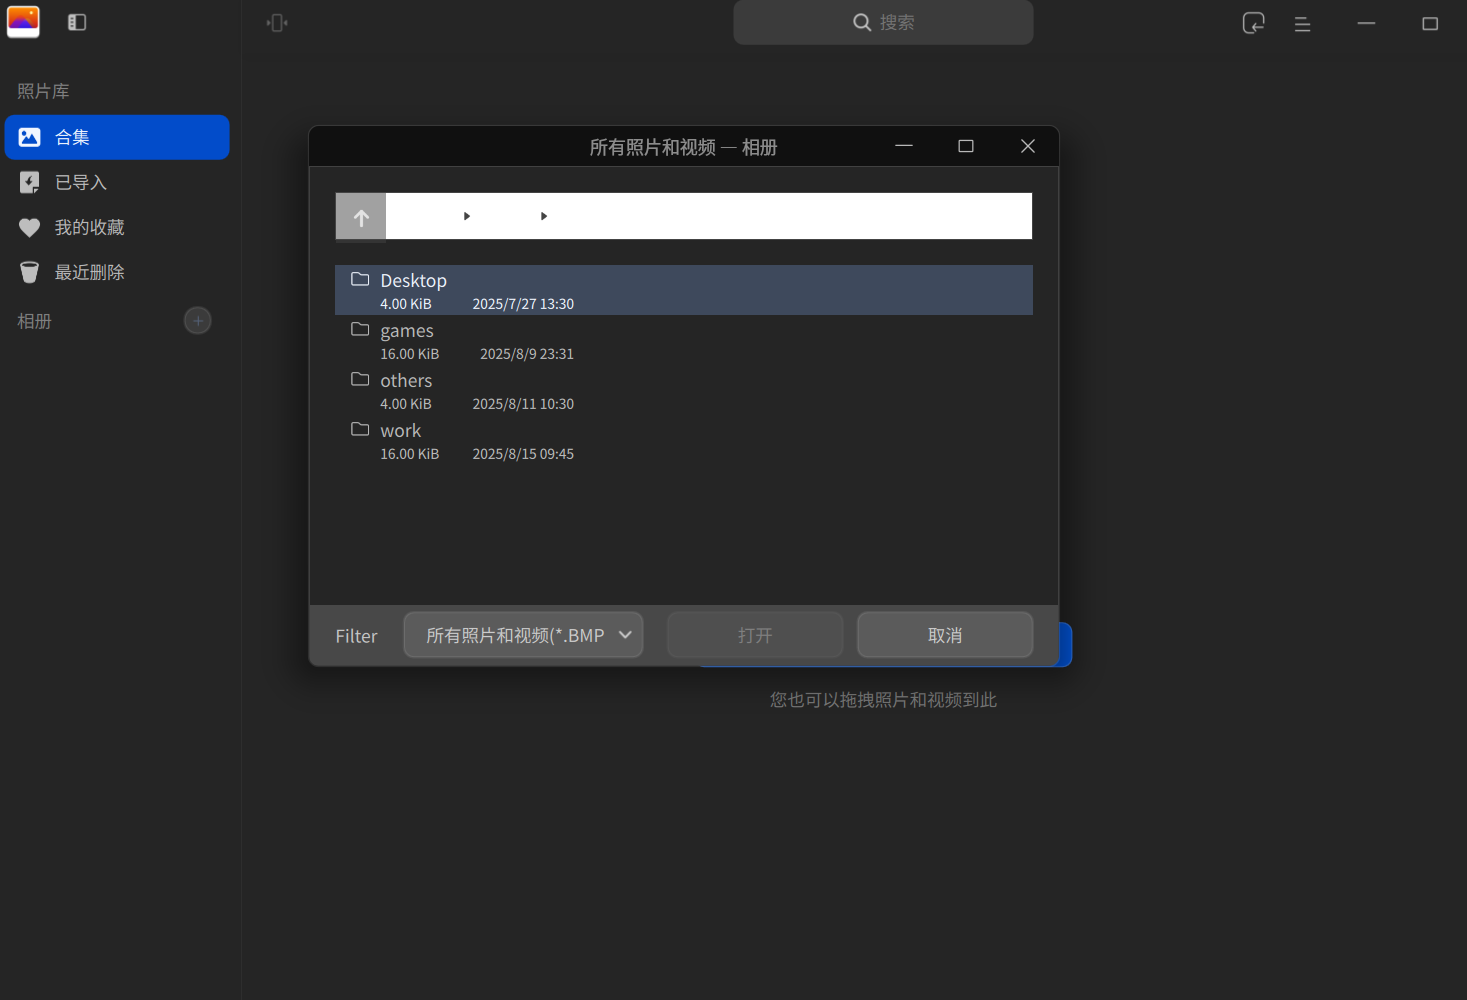Click the 打开 button

pyautogui.click(x=755, y=635)
